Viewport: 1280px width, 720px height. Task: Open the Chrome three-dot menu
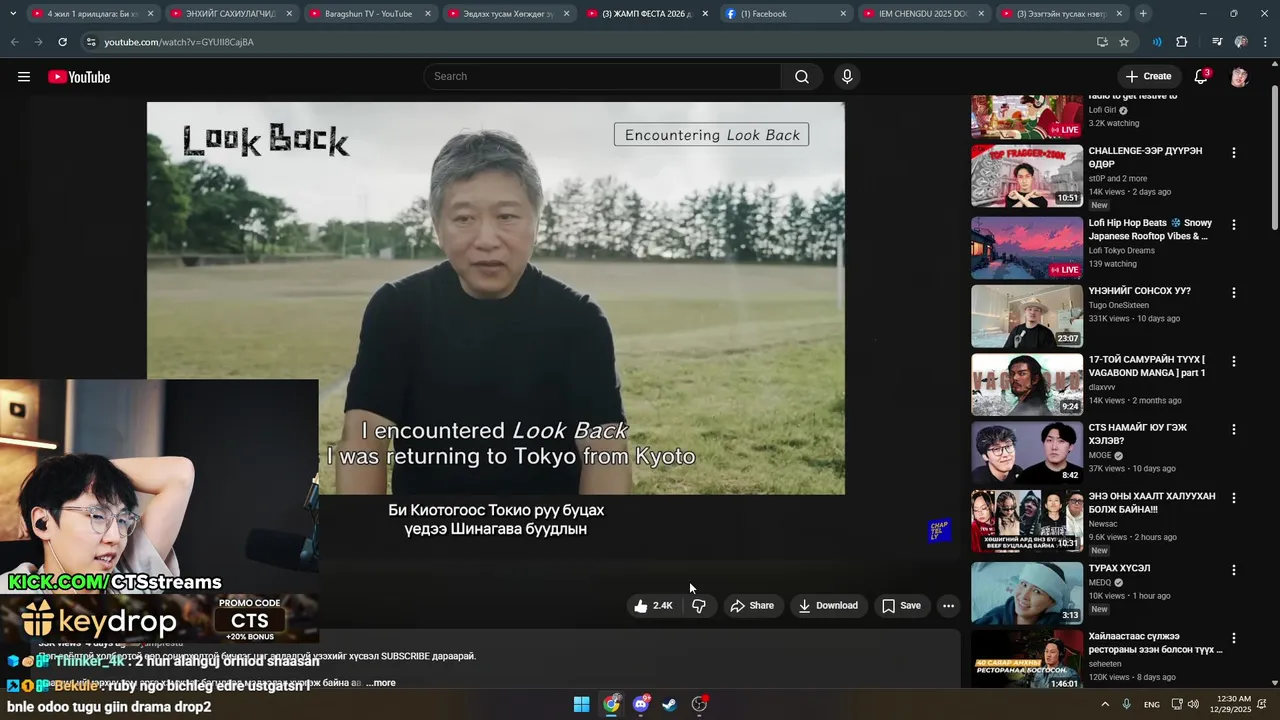point(1265,42)
